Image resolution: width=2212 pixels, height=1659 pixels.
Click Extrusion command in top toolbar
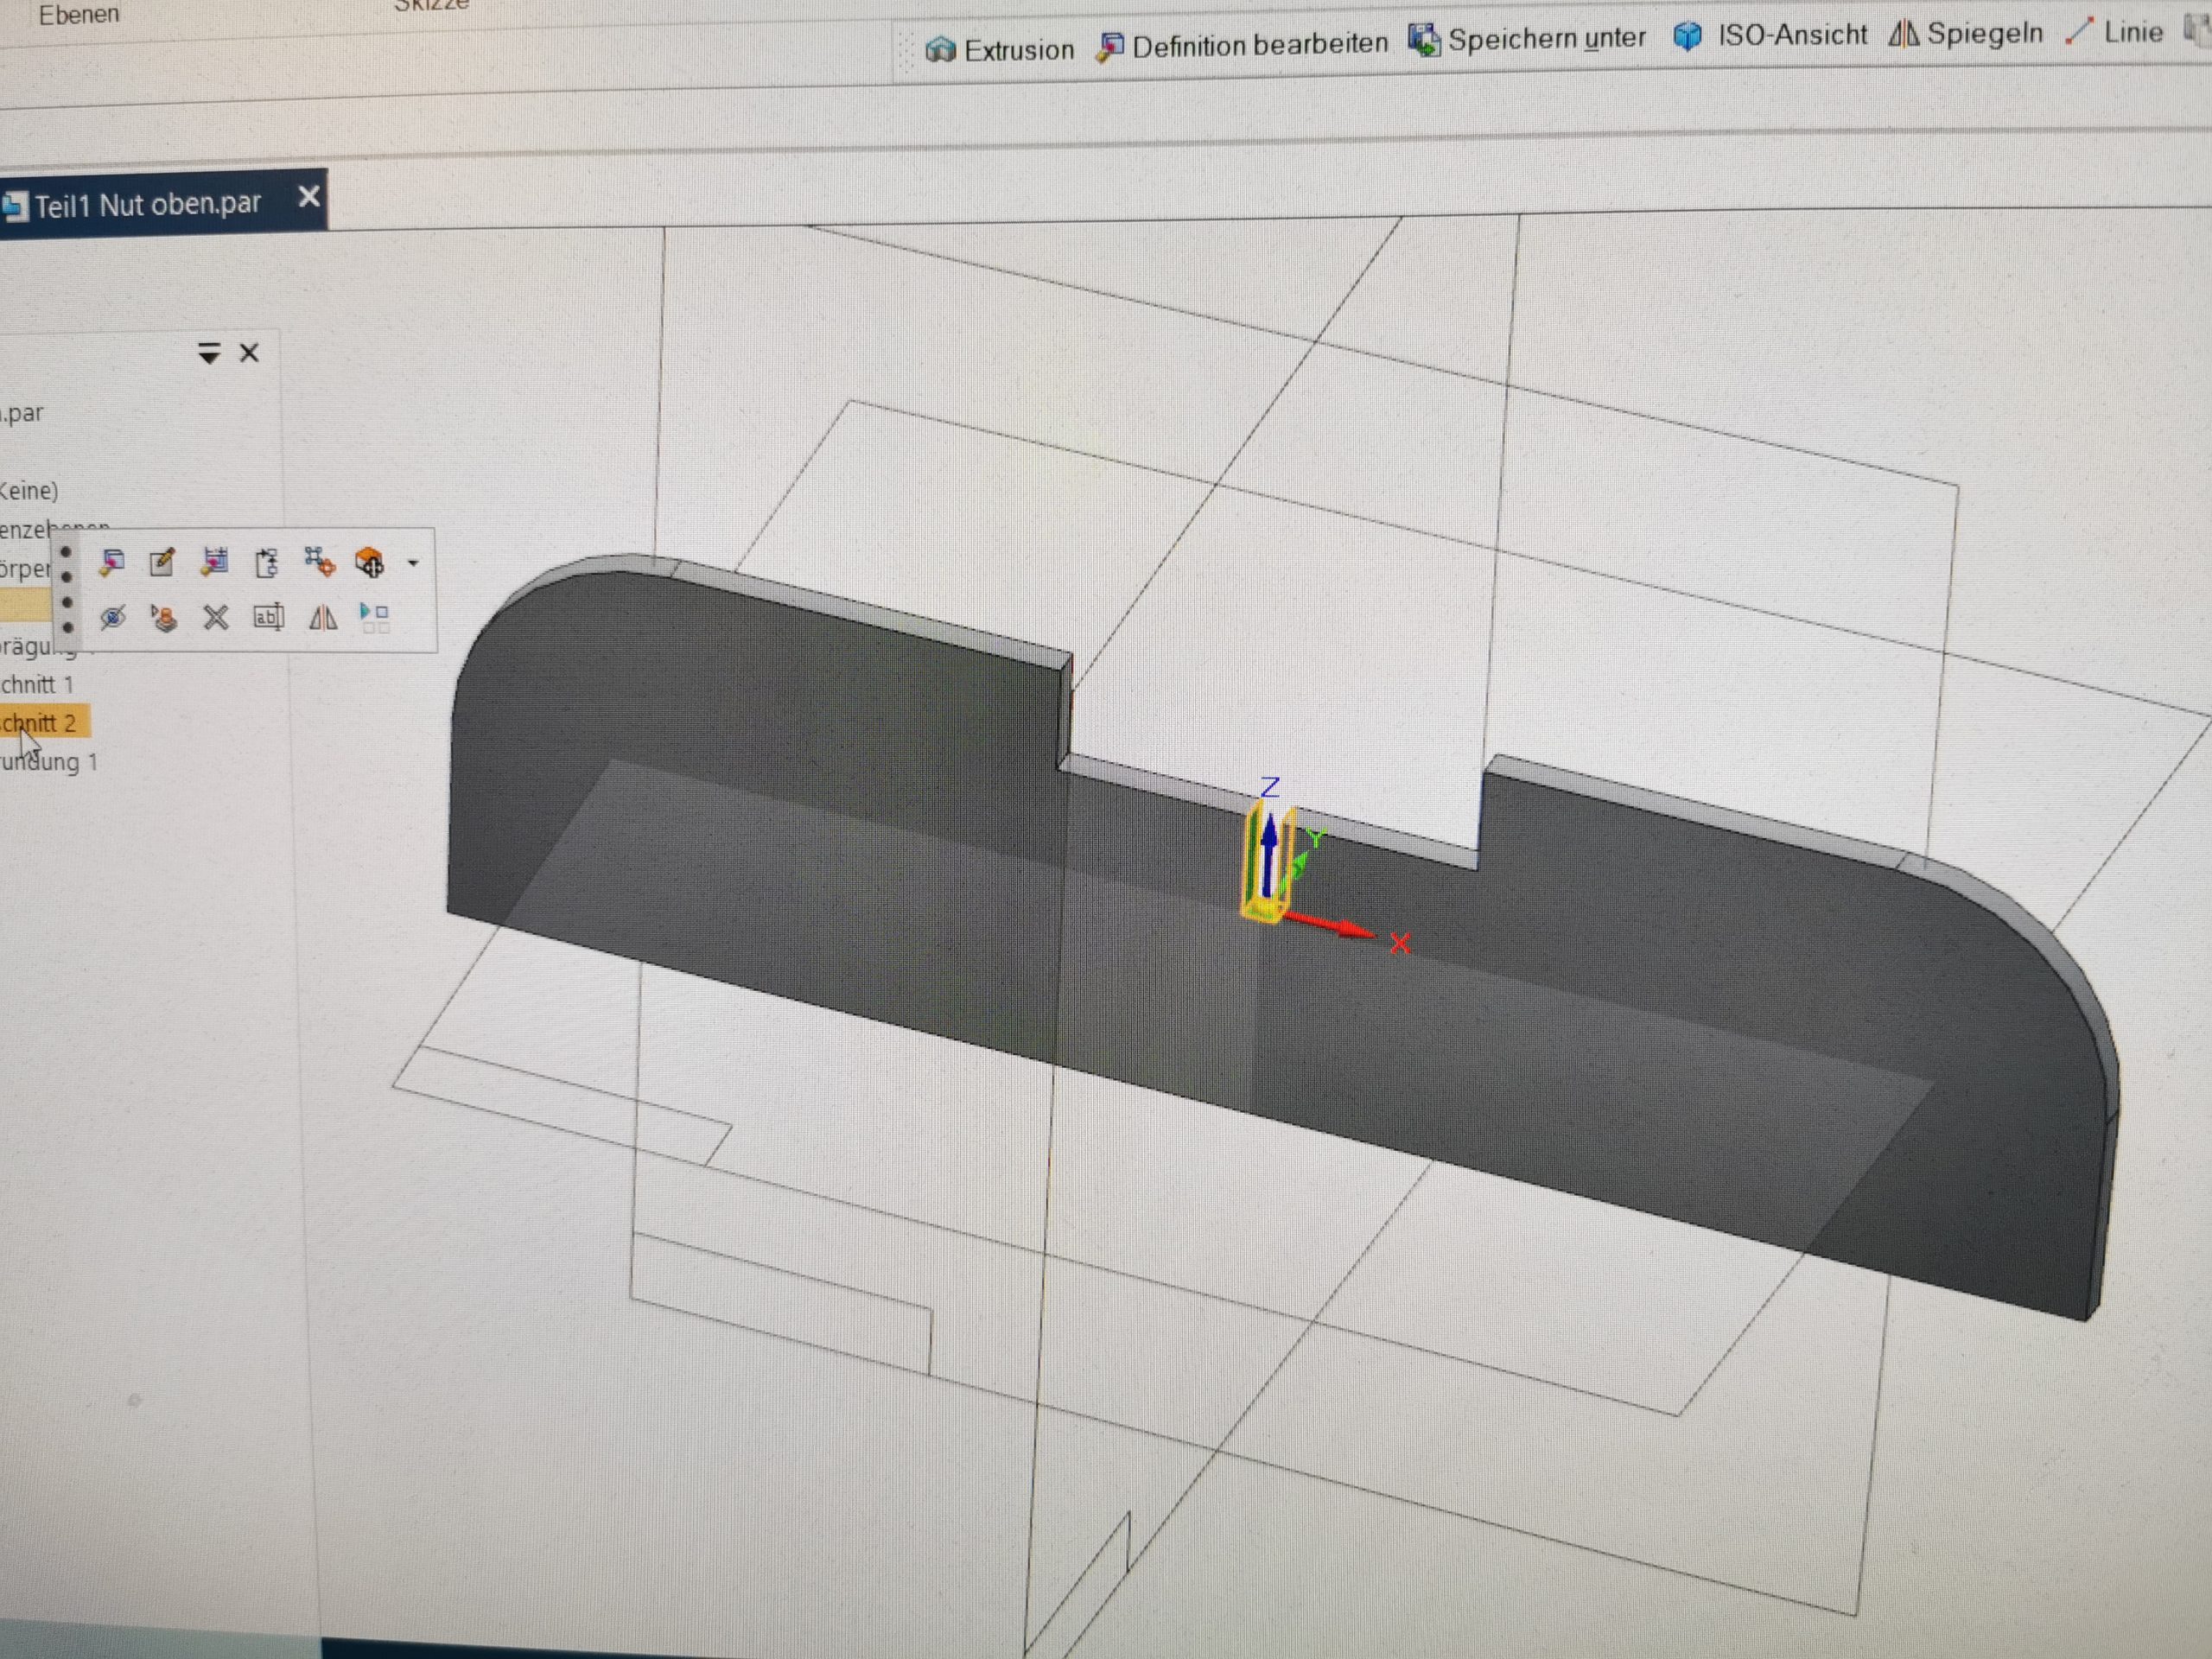1001,49
